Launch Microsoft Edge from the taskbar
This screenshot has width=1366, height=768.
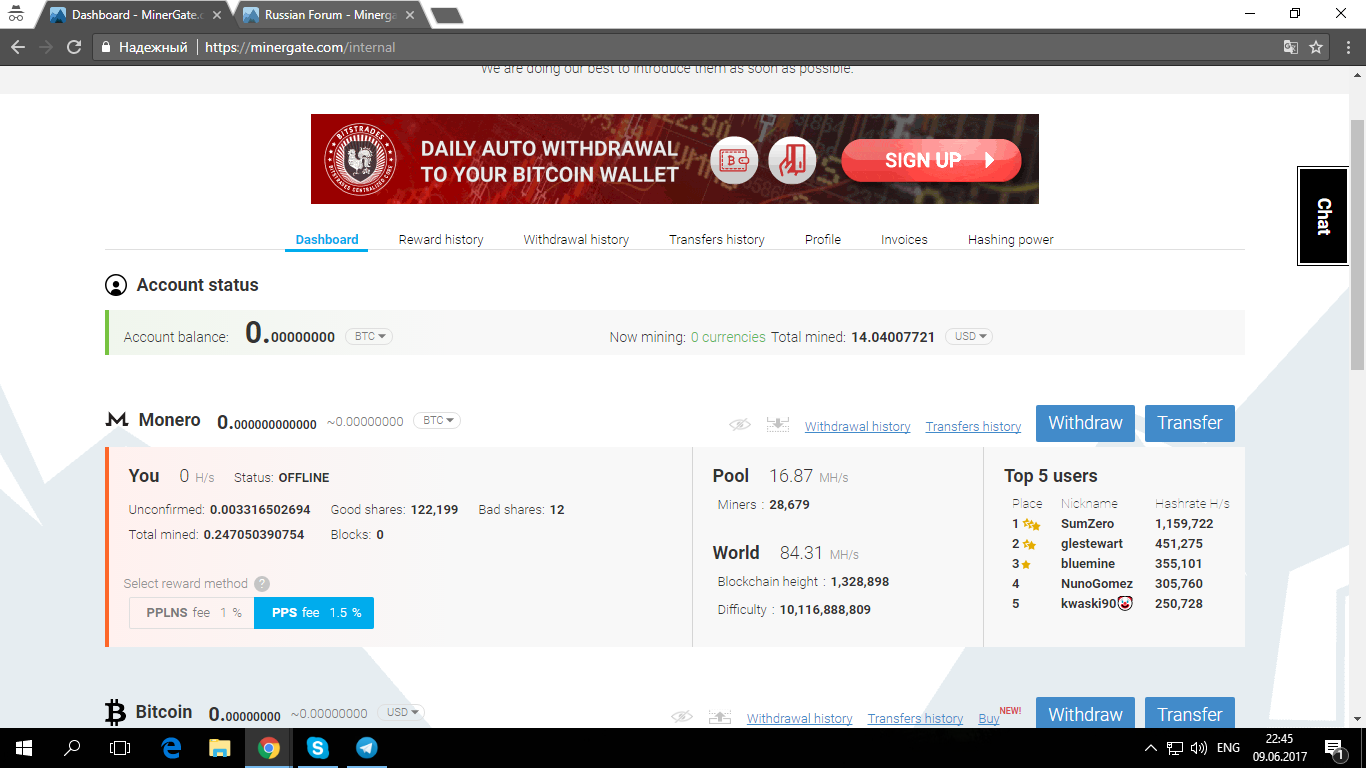coord(171,747)
